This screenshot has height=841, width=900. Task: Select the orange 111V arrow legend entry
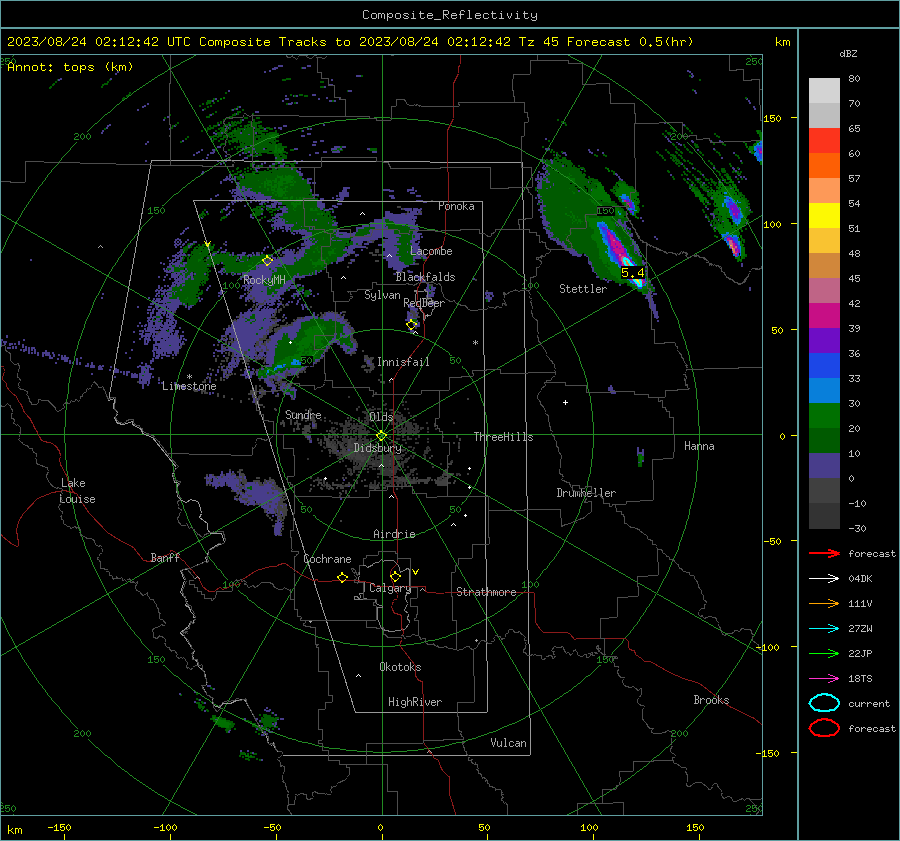[824, 603]
